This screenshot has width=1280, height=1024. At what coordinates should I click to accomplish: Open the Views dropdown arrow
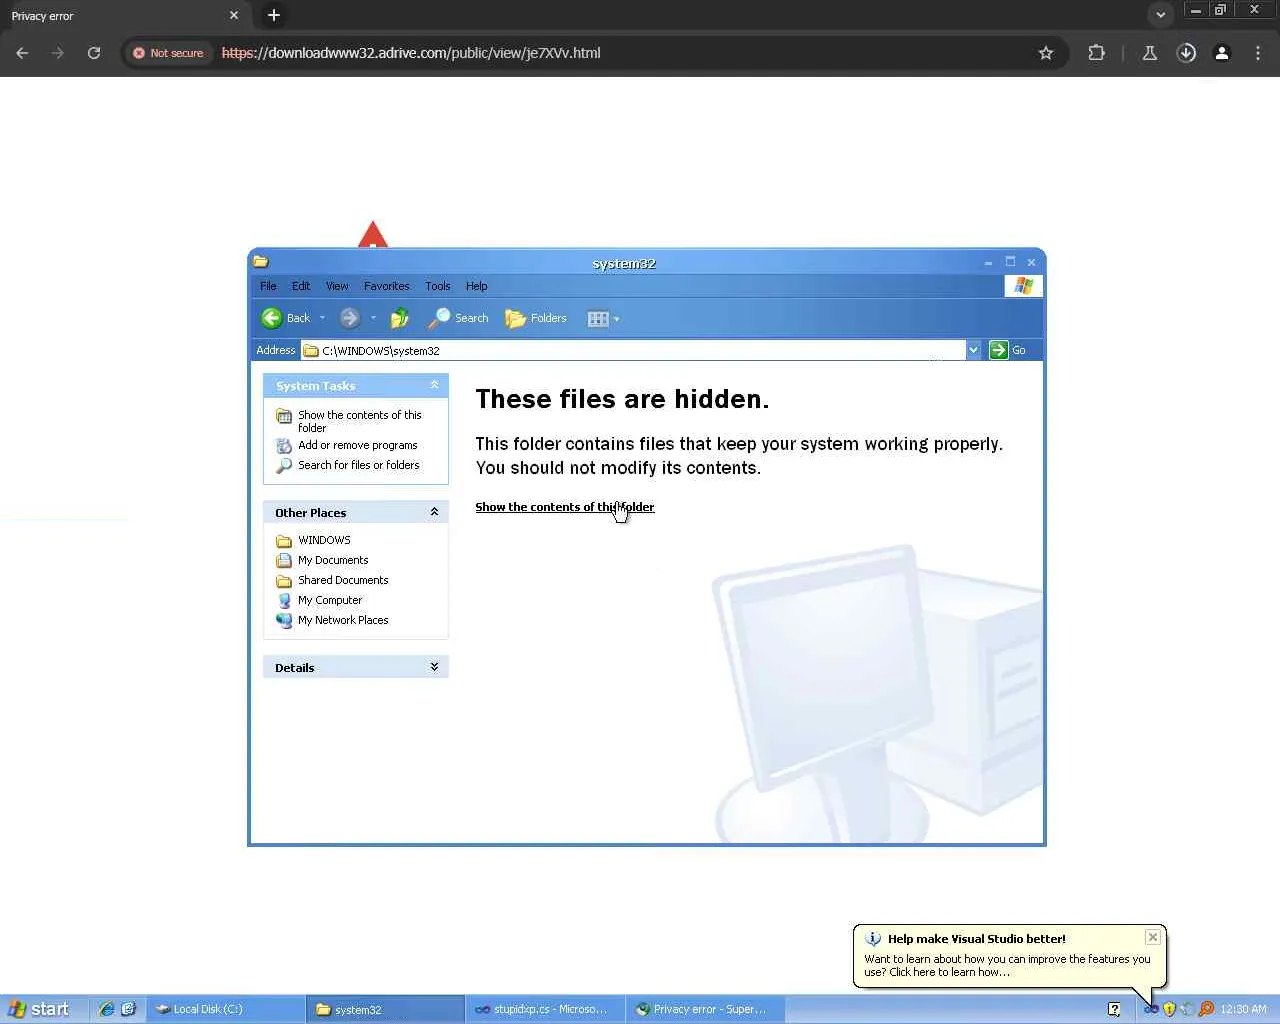tap(616, 319)
